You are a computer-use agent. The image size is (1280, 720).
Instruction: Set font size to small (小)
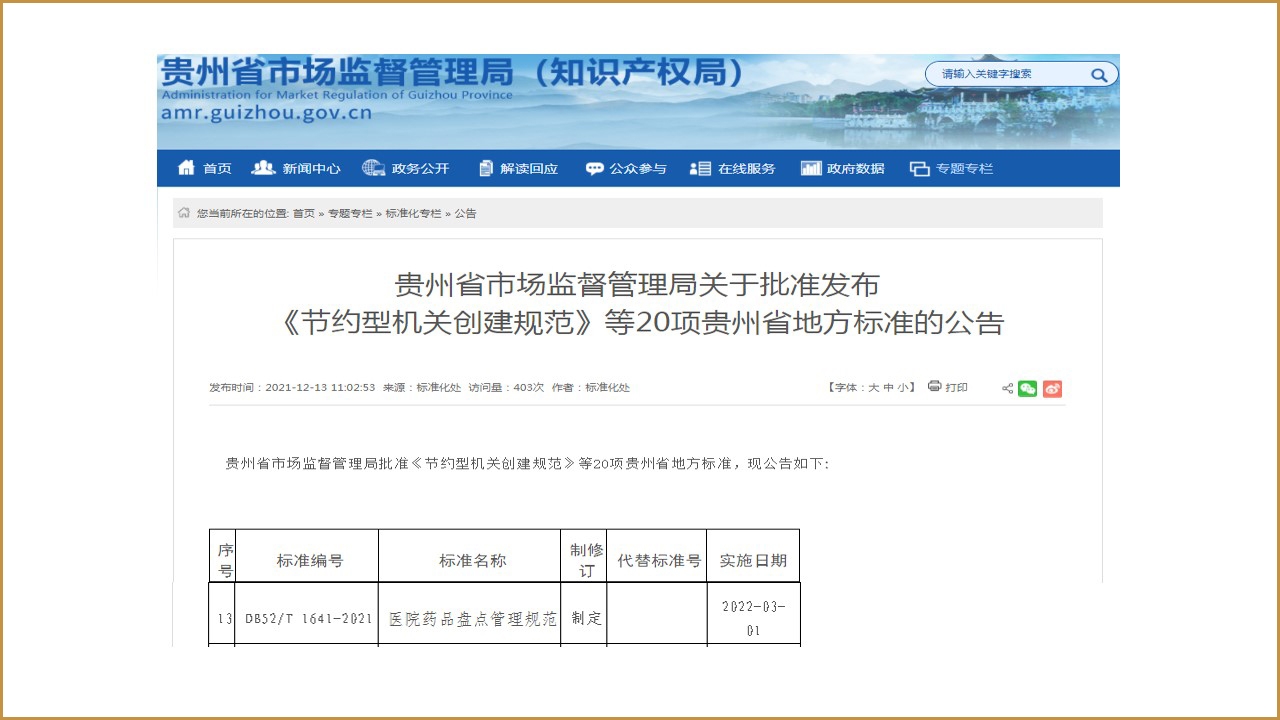tap(902, 388)
